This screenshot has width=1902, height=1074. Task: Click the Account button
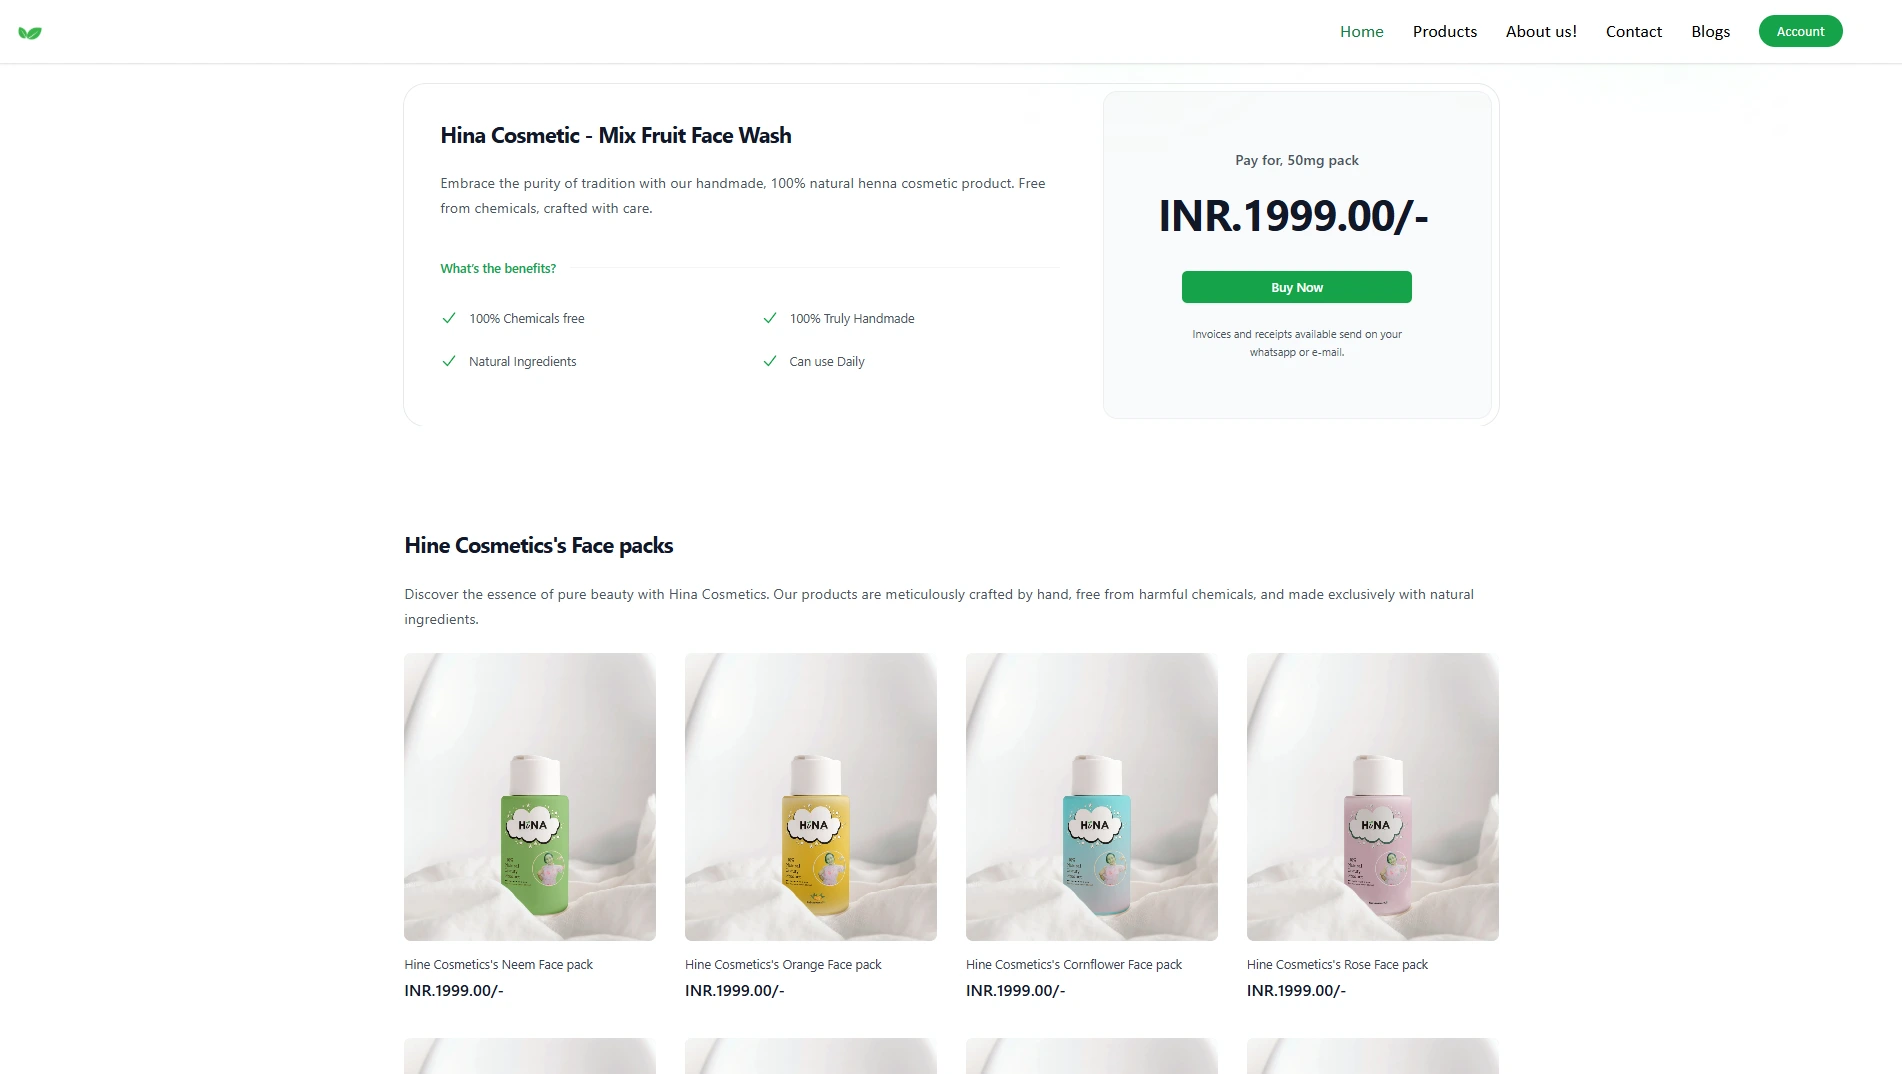coord(1800,31)
